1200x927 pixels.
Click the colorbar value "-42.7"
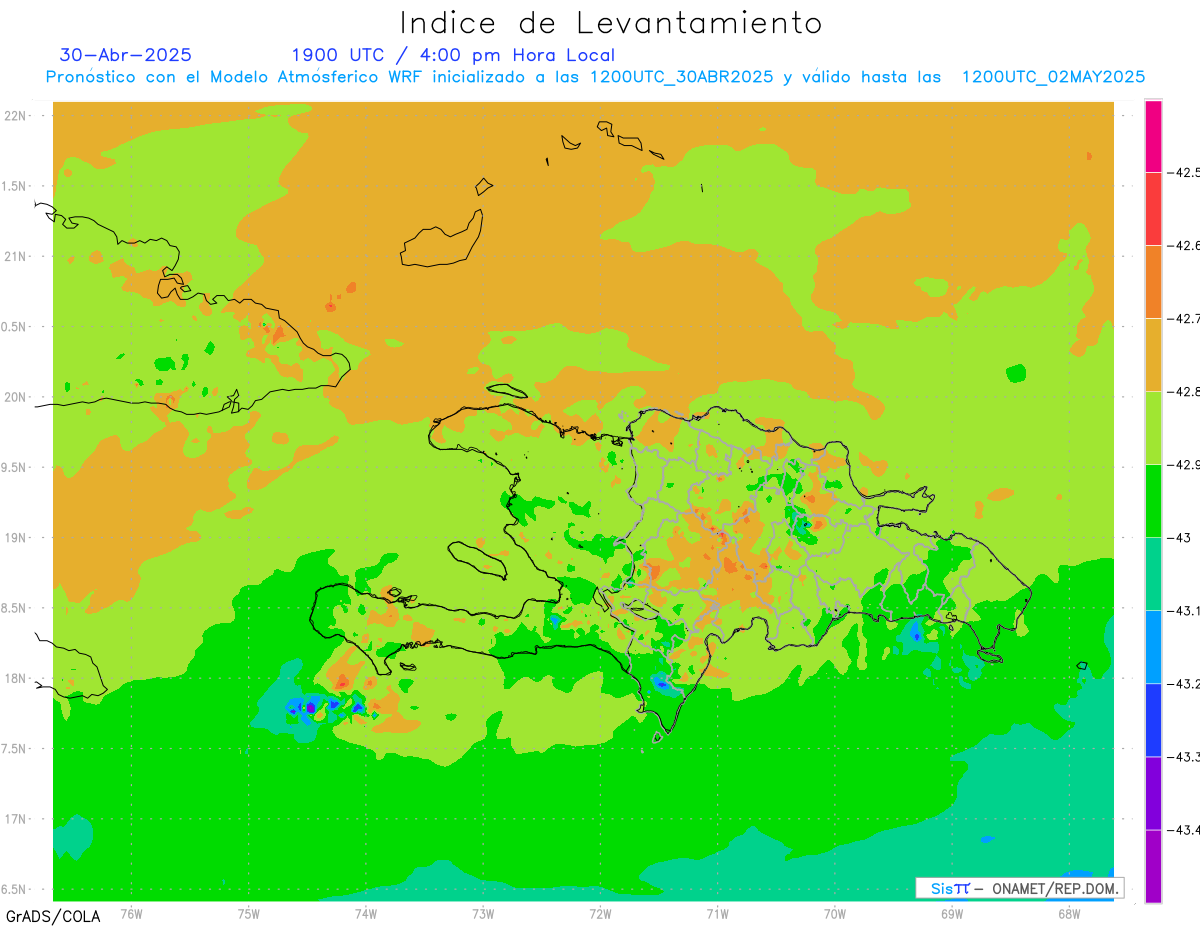[x=1185, y=318]
